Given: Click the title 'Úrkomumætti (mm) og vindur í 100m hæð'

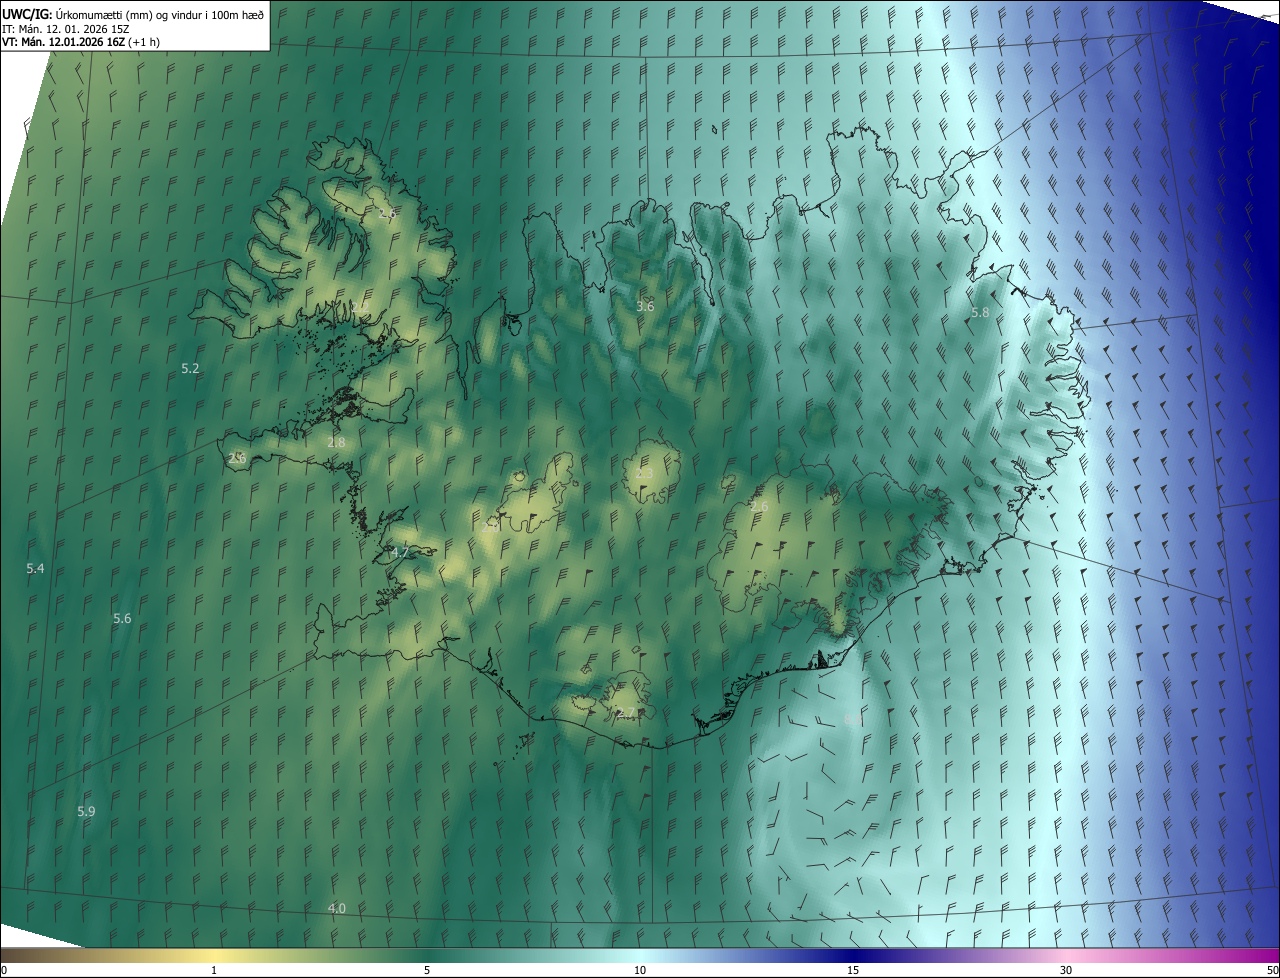Looking at the screenshot, I should [160, 14].
